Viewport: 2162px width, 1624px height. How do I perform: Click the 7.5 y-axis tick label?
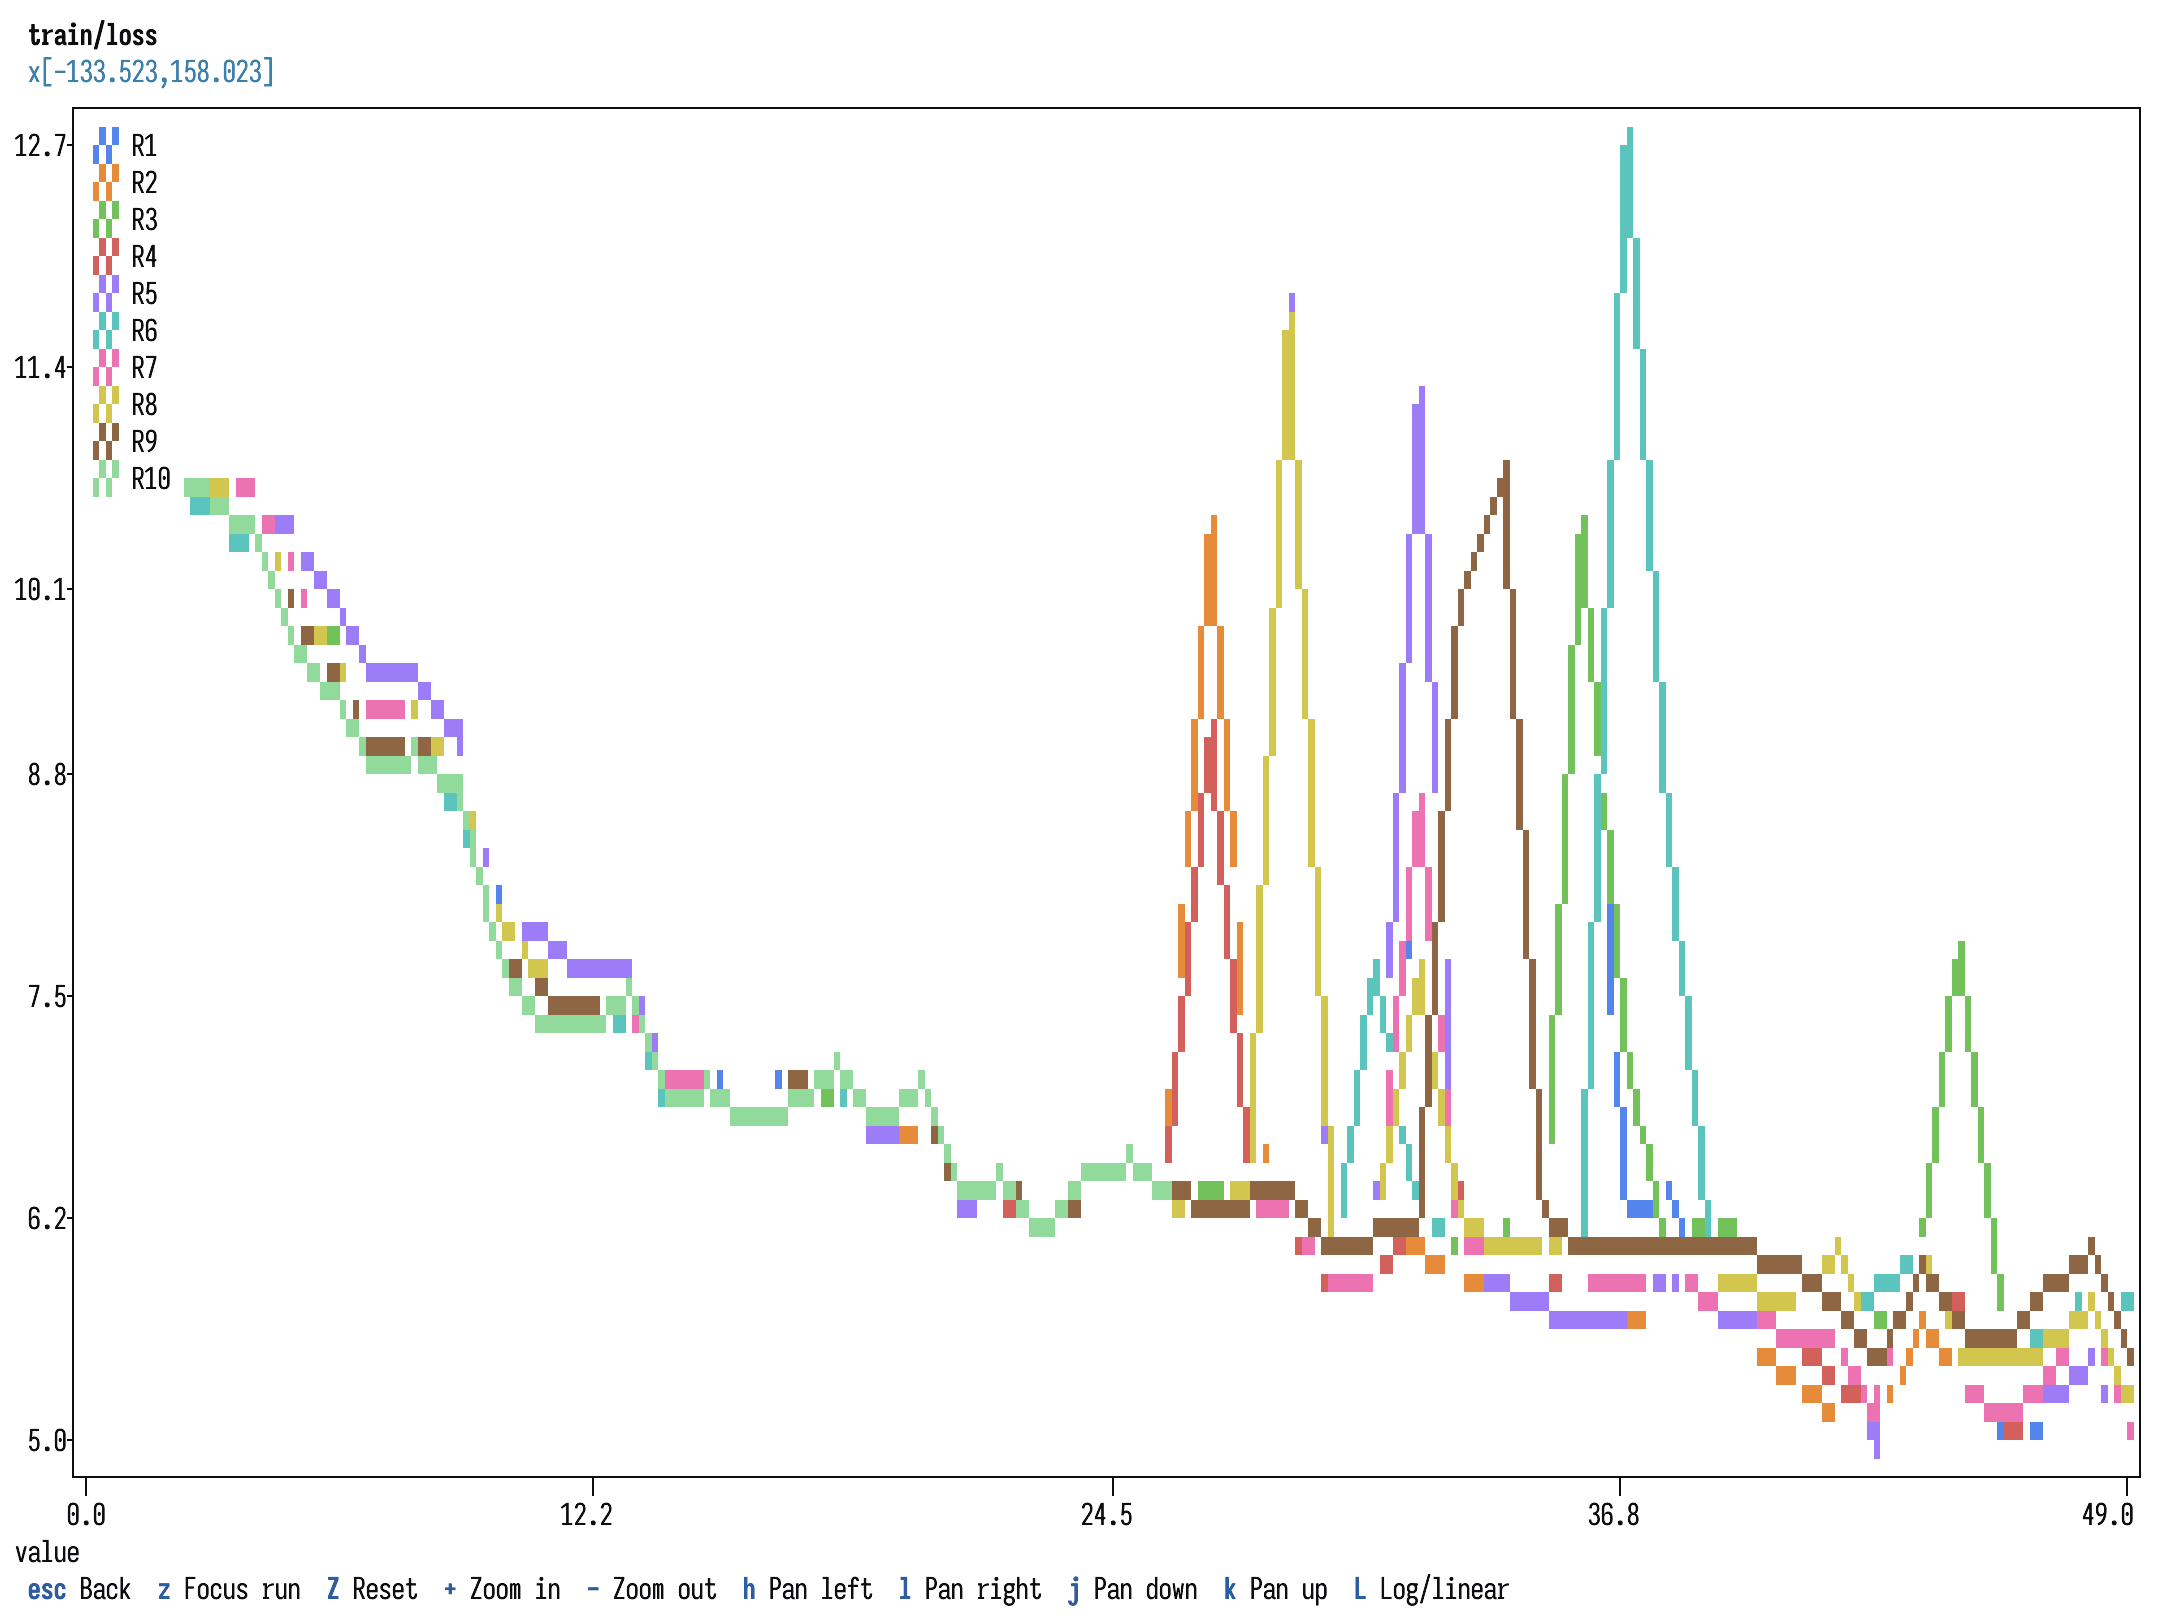(48, 997)
